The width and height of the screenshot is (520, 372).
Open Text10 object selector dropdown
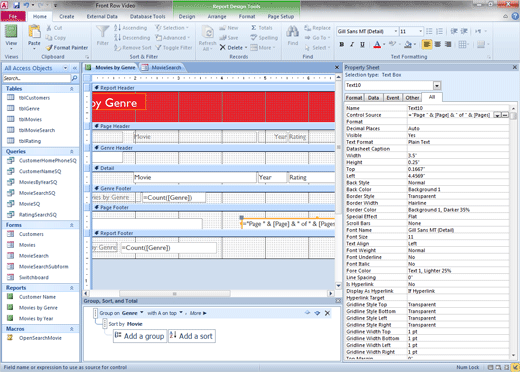pyautogui.click(x=437, y=85)
